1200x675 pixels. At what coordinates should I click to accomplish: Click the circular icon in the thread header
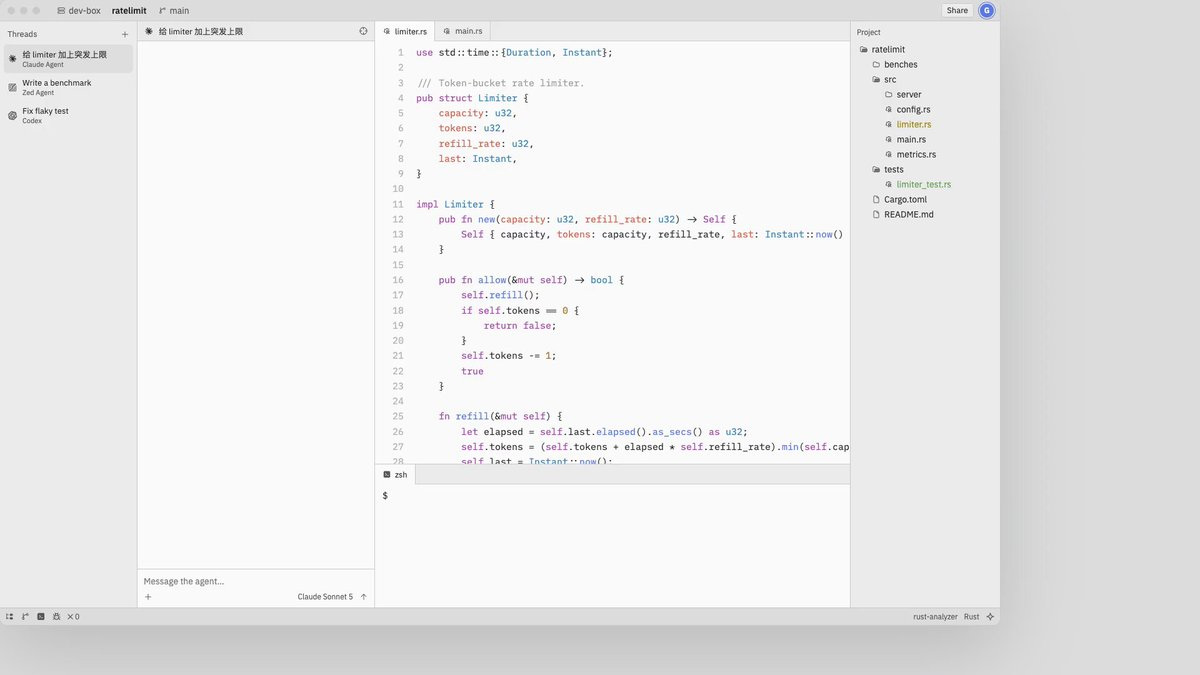[363, 31]
